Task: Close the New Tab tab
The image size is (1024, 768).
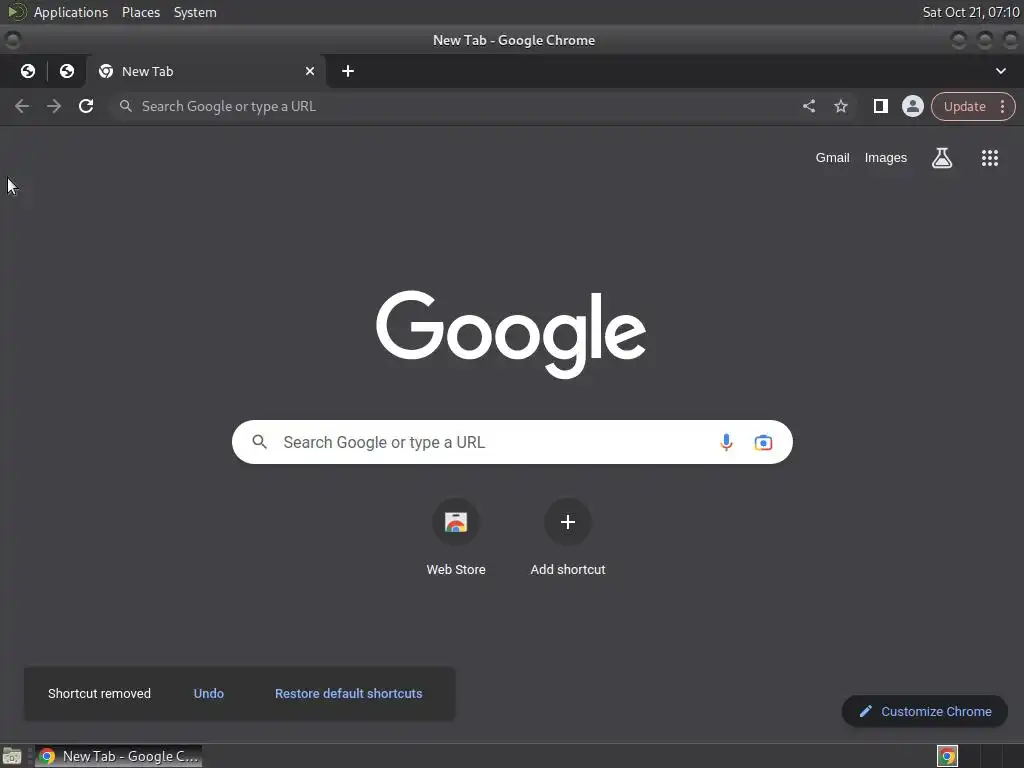Action: point(310,71)
